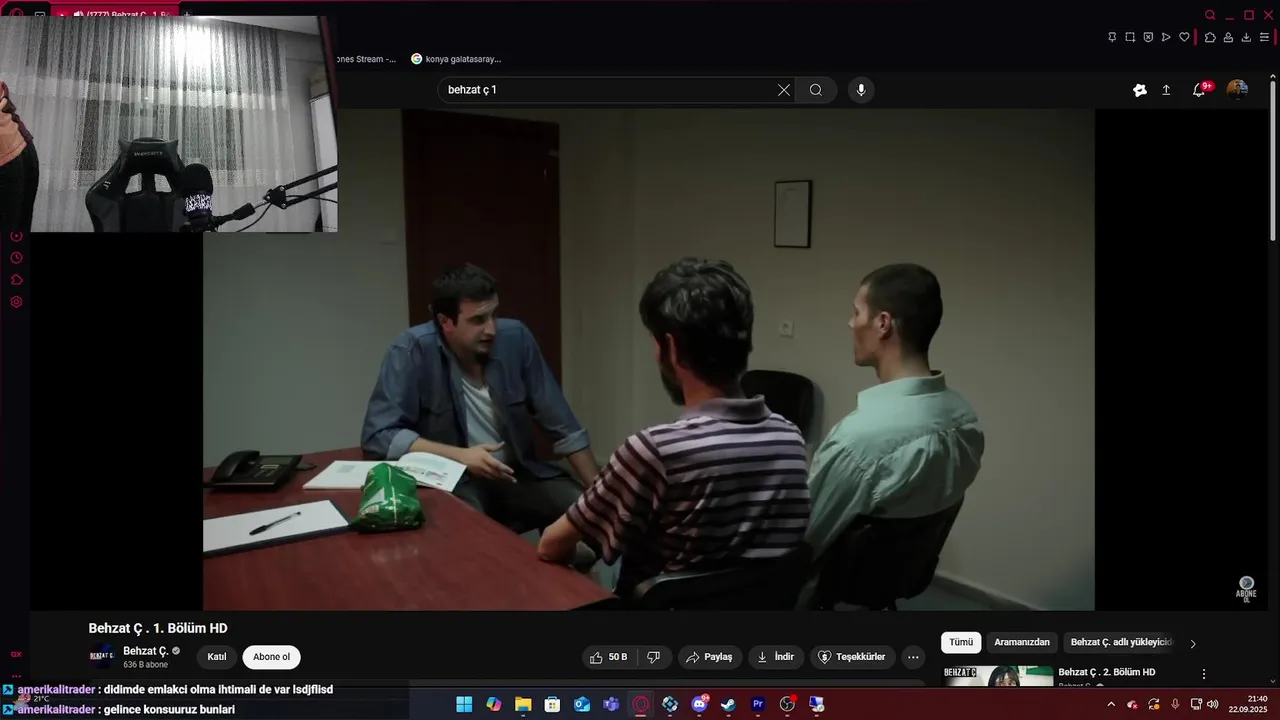Open Behzat Ç. 2. Bölüm HD thumbnail

click(998, 676)
